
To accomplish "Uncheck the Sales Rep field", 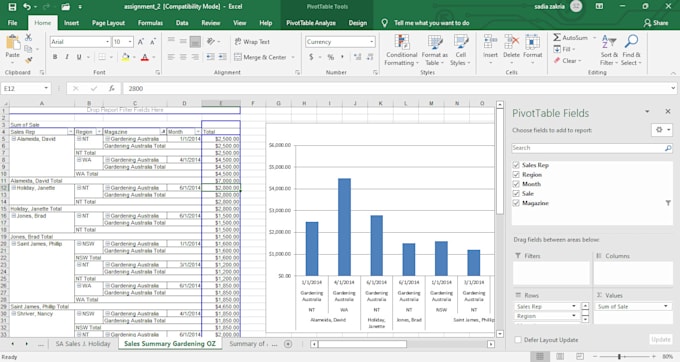I will [516, 165].
